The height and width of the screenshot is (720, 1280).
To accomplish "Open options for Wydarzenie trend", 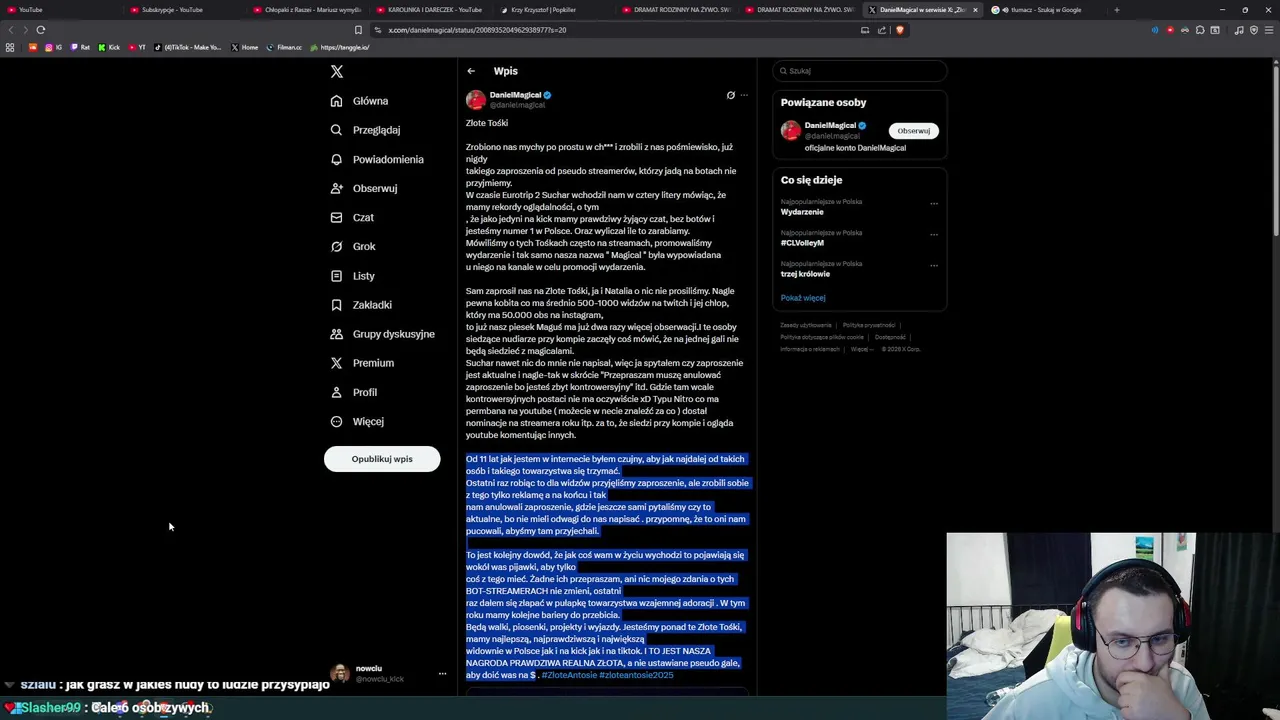I will (x=934, y=204).
